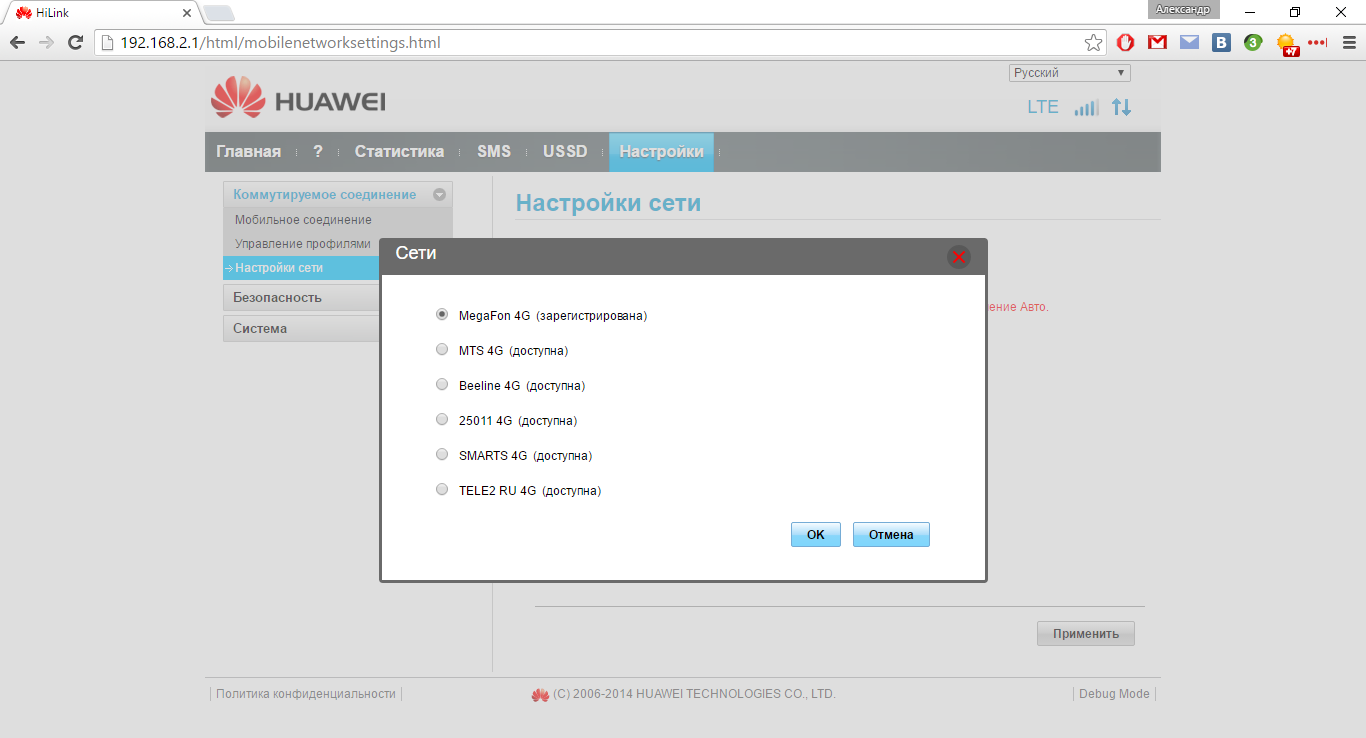Screen dimensions: 1366x738
Task: Click the browser address bar URL
Action: 280,43
